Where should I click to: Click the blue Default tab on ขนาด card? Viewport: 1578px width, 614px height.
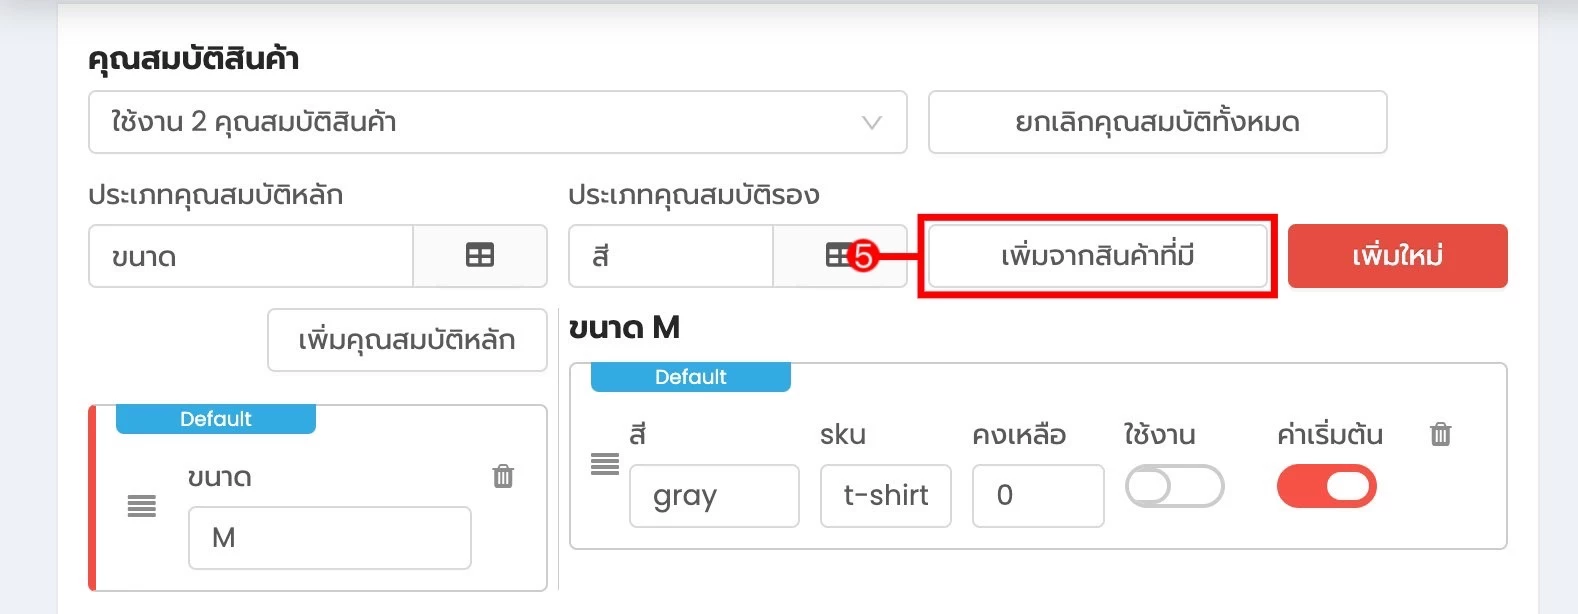216,419
